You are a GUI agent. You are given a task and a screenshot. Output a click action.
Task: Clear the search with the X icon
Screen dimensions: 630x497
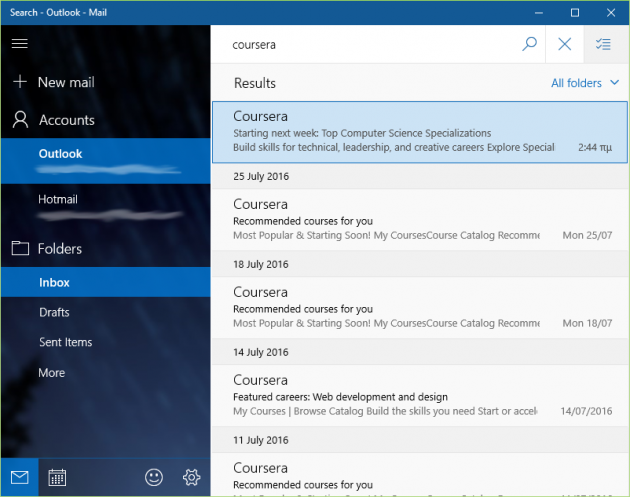tap(565, 44)
